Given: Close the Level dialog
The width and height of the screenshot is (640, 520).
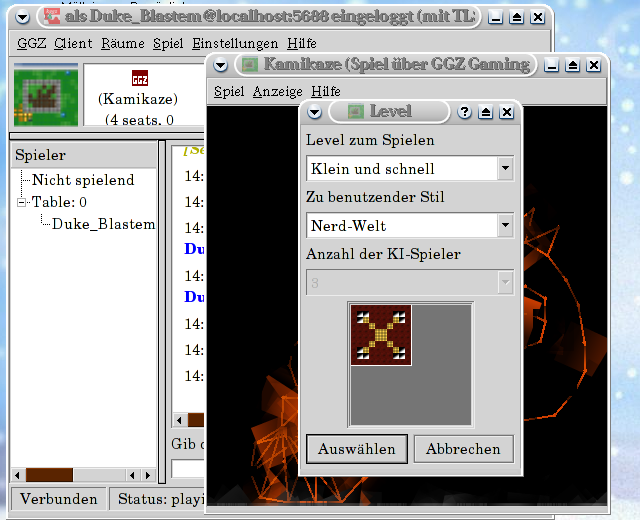Looking at the screenshot, I should 507,112.
